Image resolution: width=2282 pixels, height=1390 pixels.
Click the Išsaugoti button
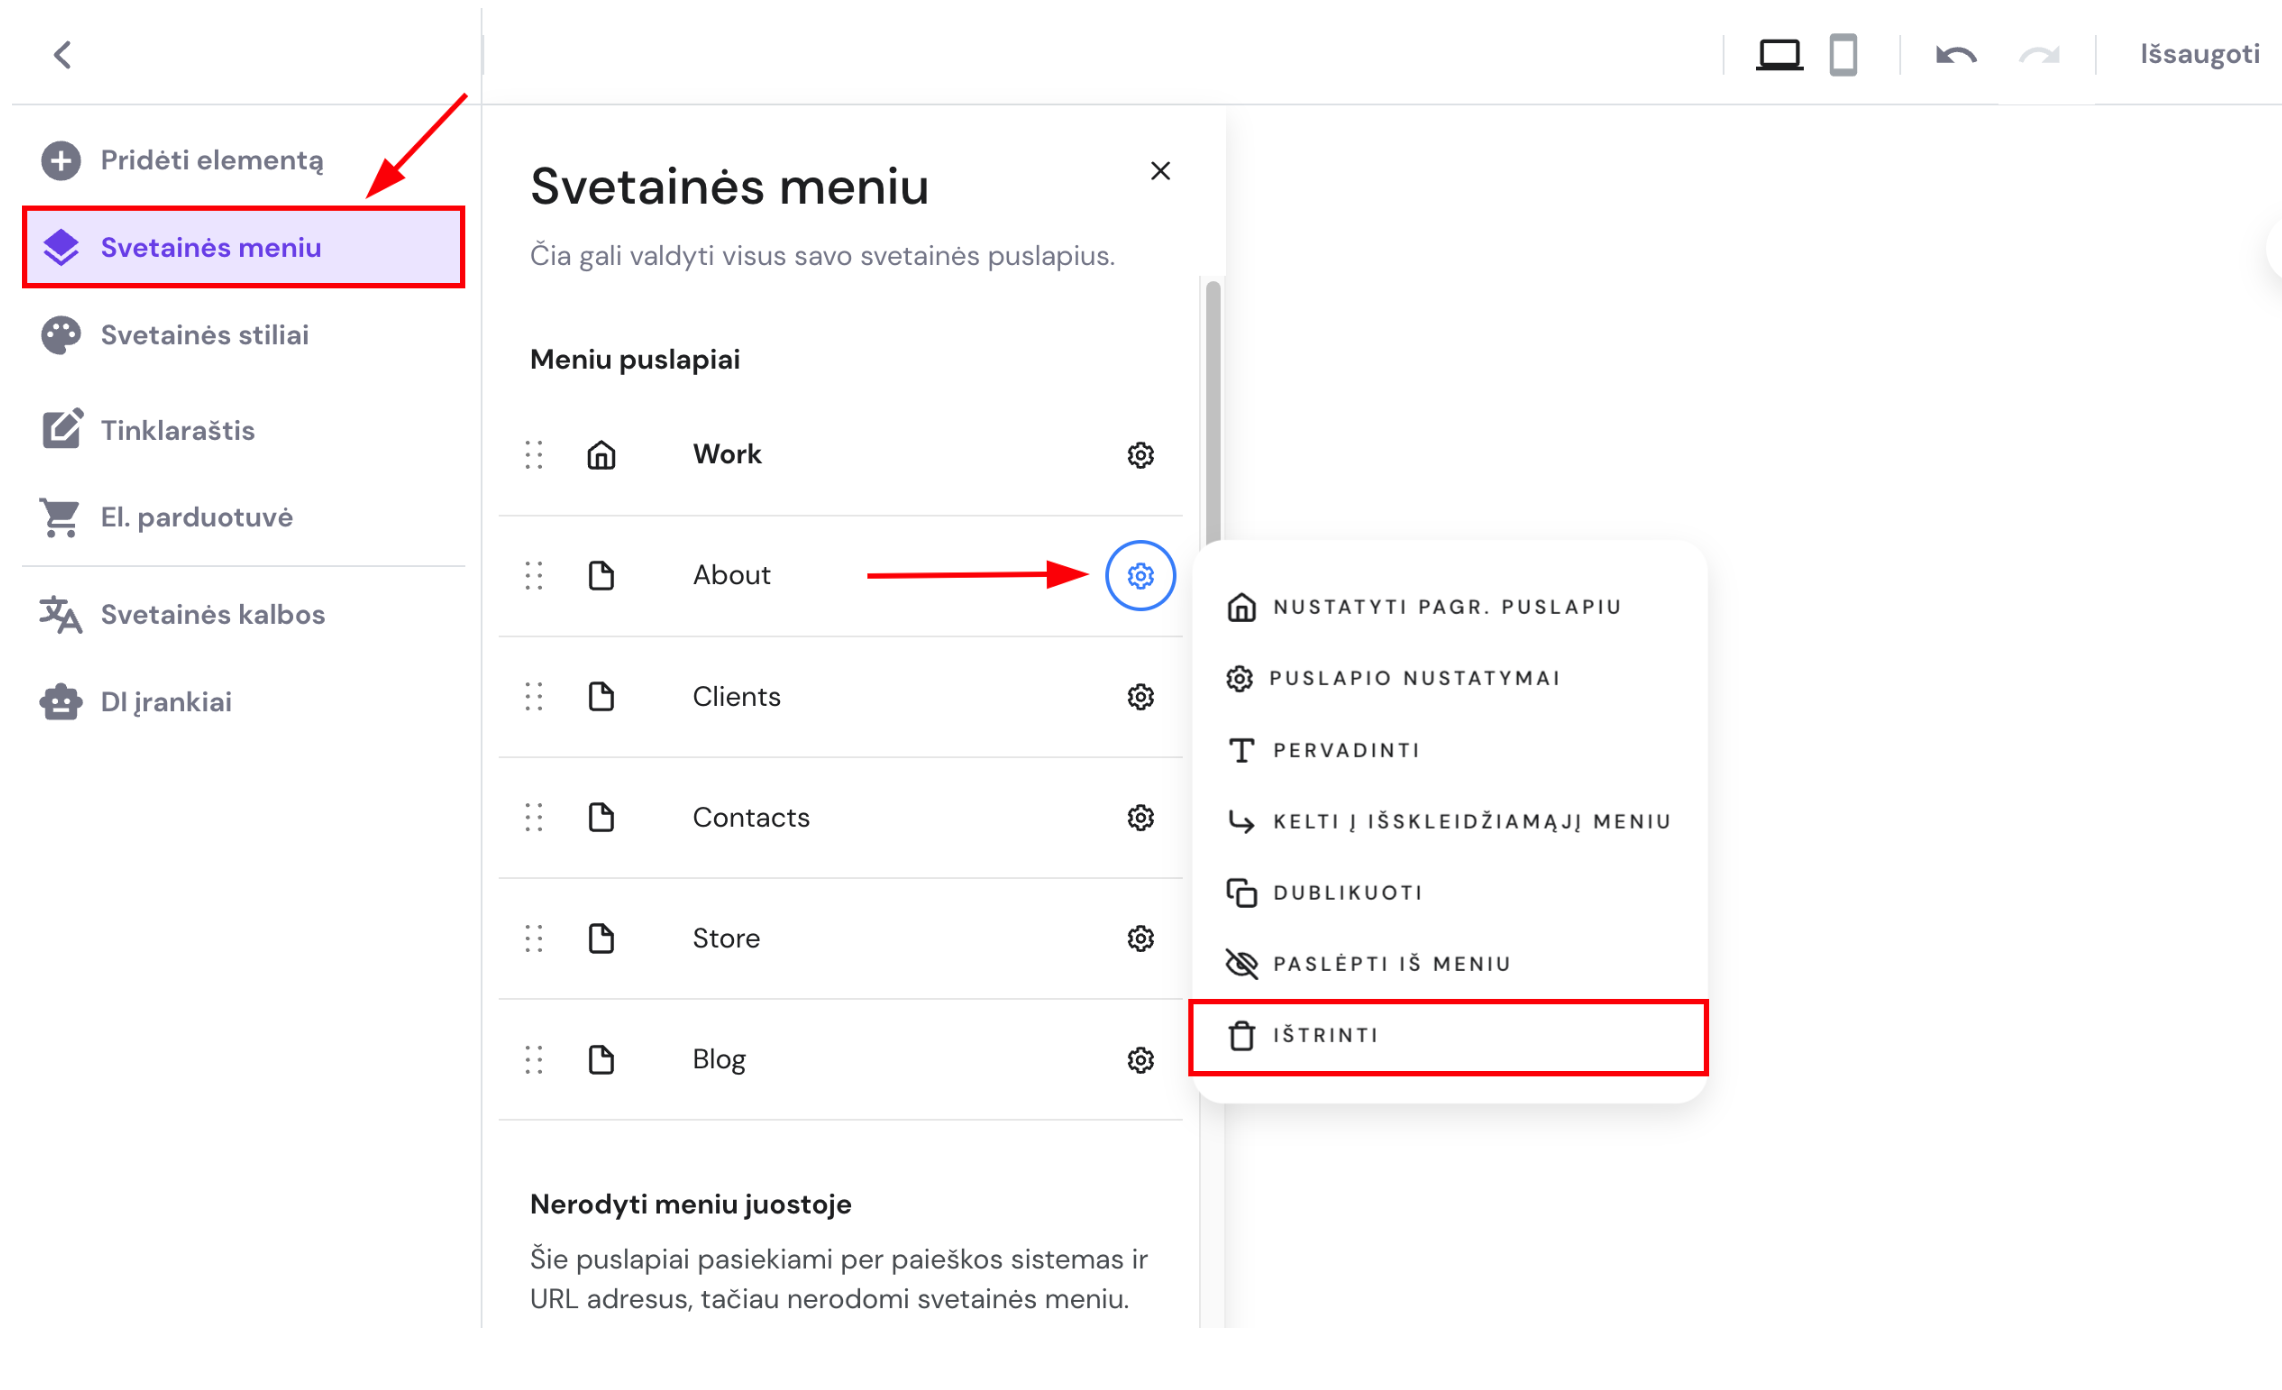tap(2197, 54)
